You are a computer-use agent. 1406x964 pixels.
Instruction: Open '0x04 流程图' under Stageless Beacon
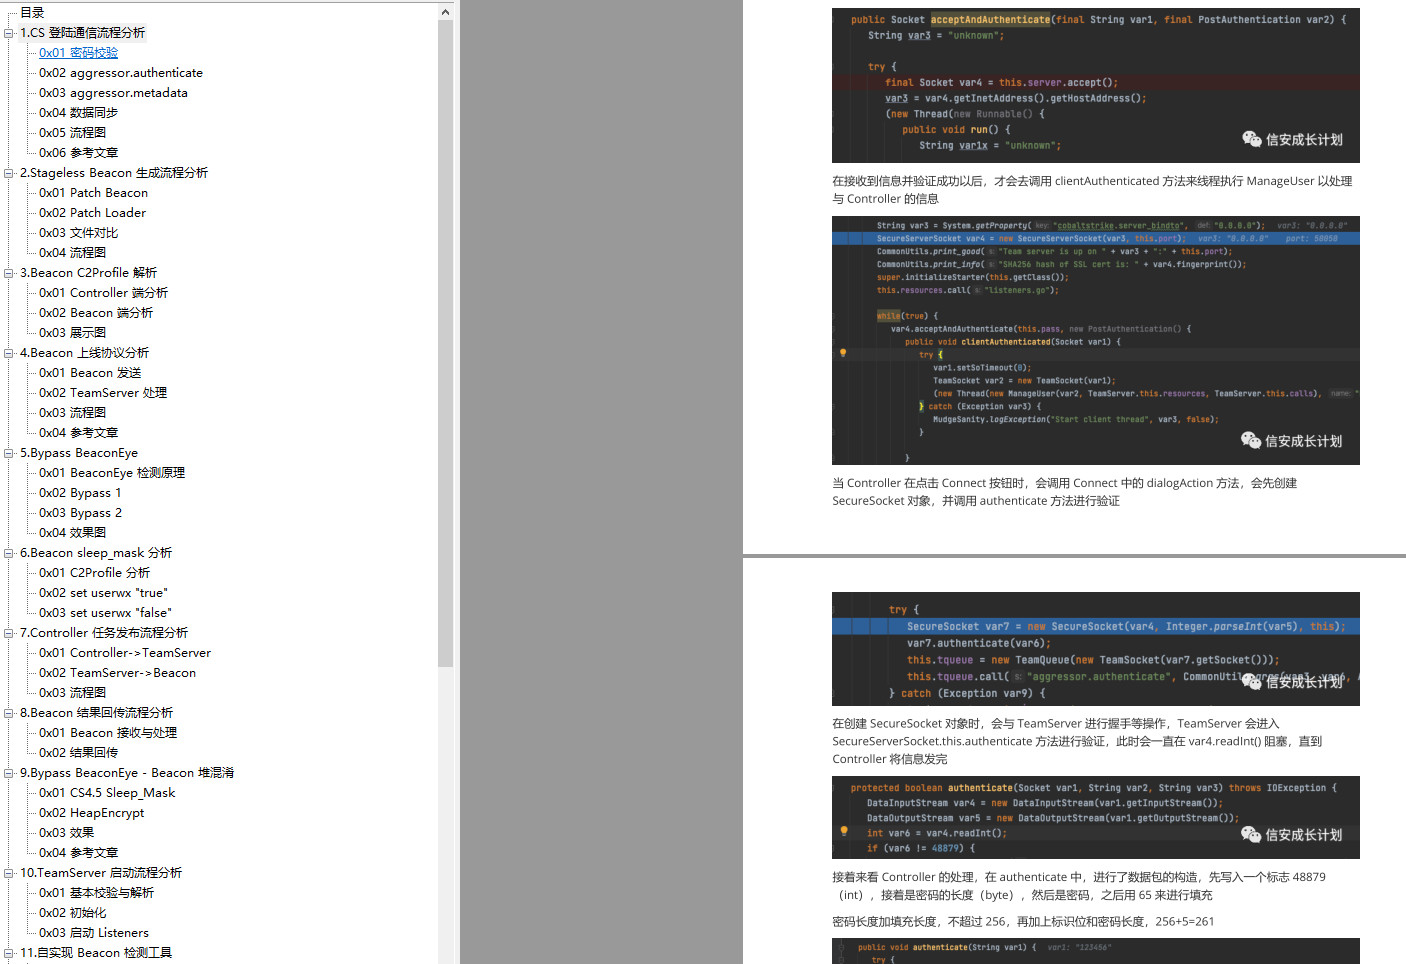(72, 253)
